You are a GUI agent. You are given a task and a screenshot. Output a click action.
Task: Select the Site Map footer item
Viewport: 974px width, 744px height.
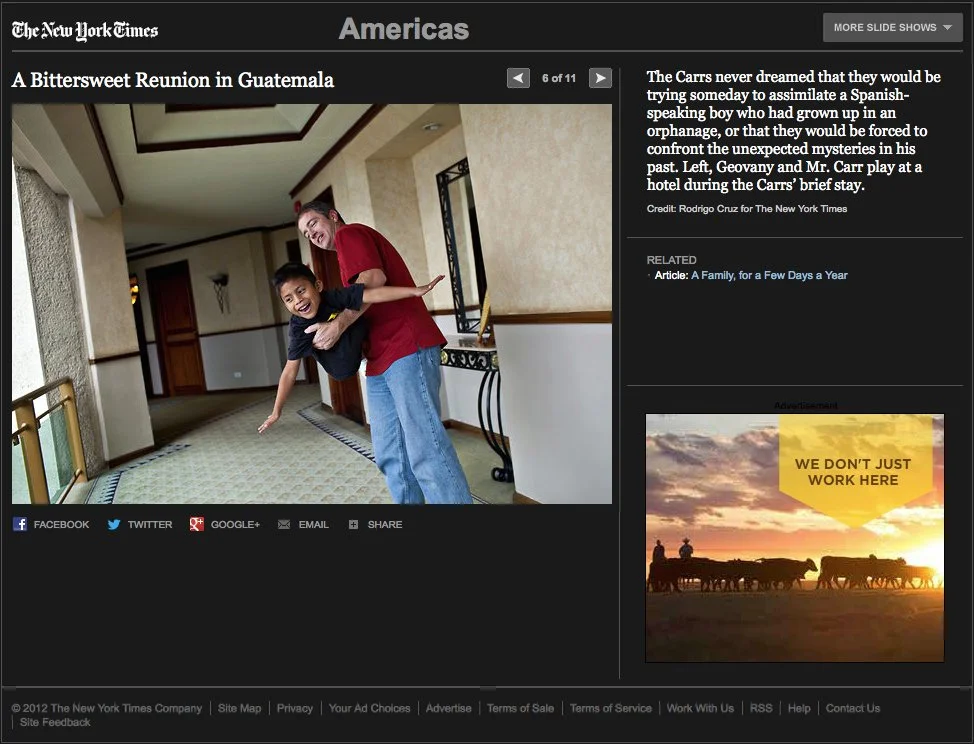[x=239, y=708]
